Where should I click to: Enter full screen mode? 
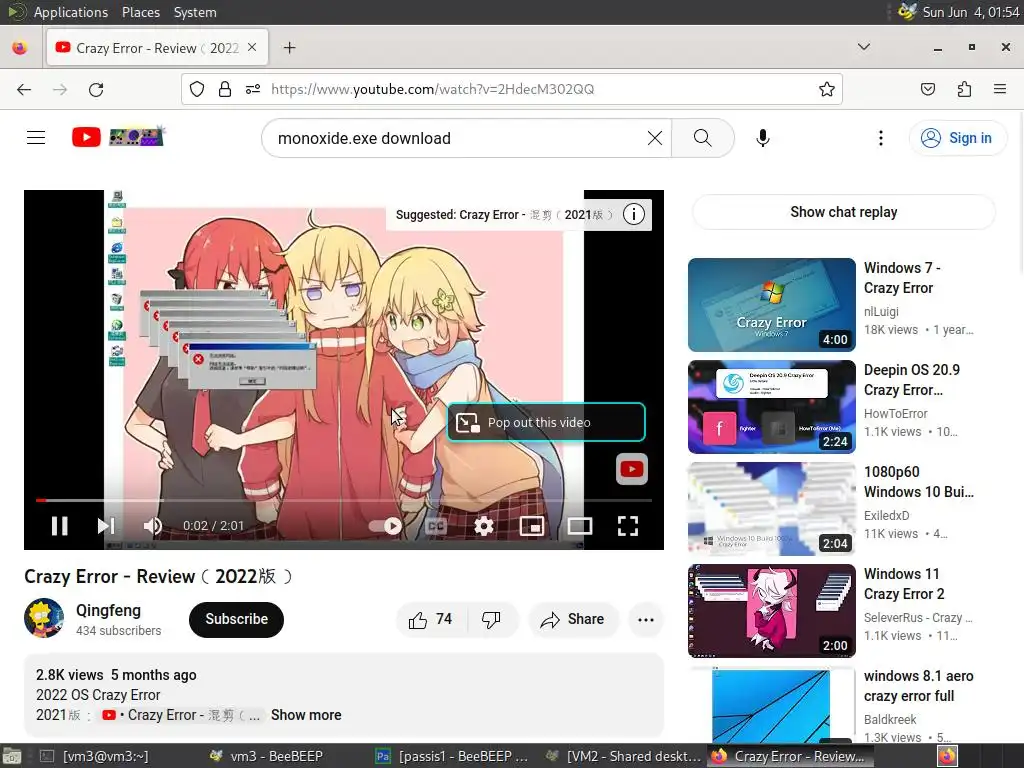[x=628, y=526]
